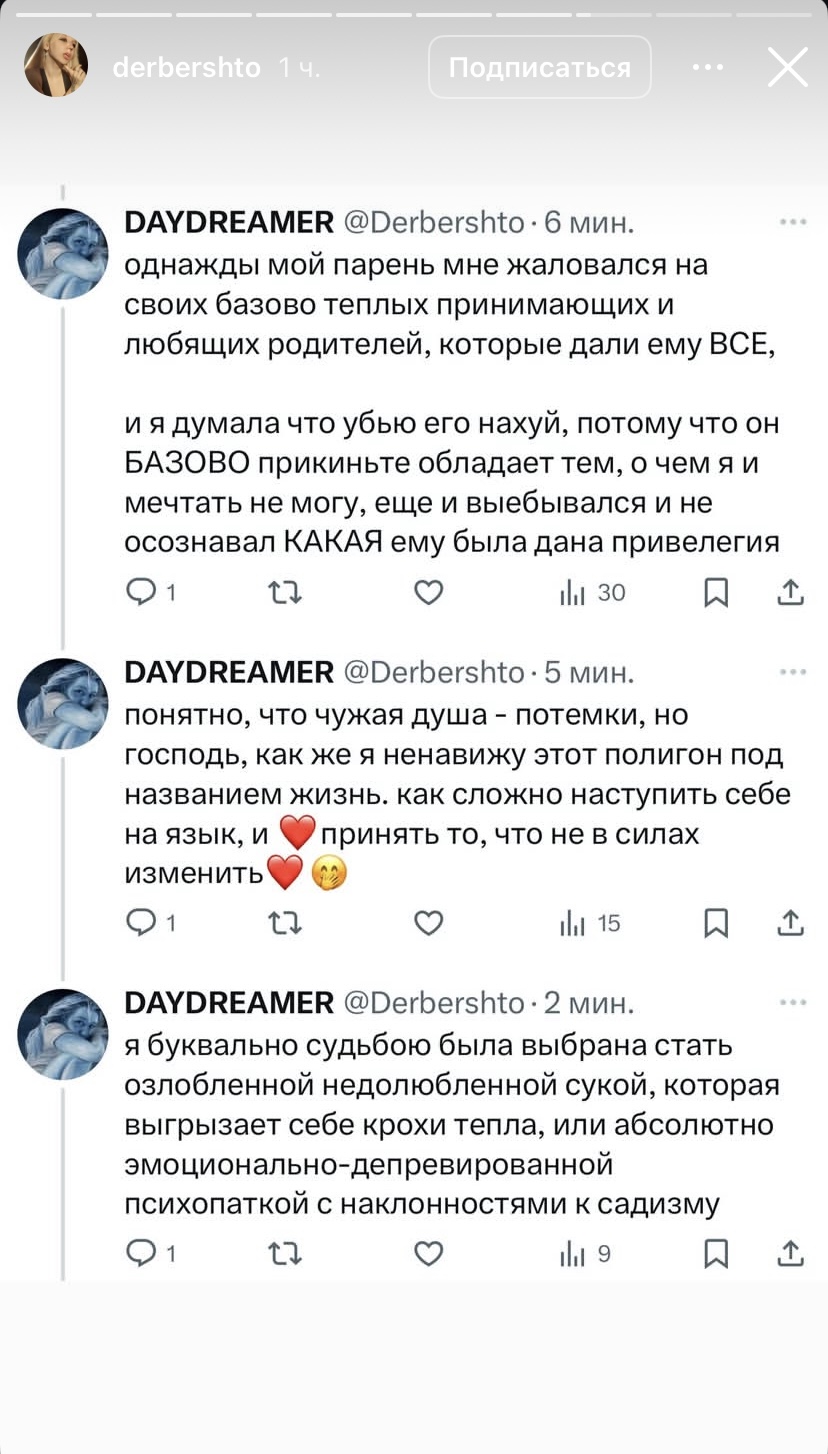
Task: Retweet the tweet posted 5 minutes ago
Action: coord(285,923)
